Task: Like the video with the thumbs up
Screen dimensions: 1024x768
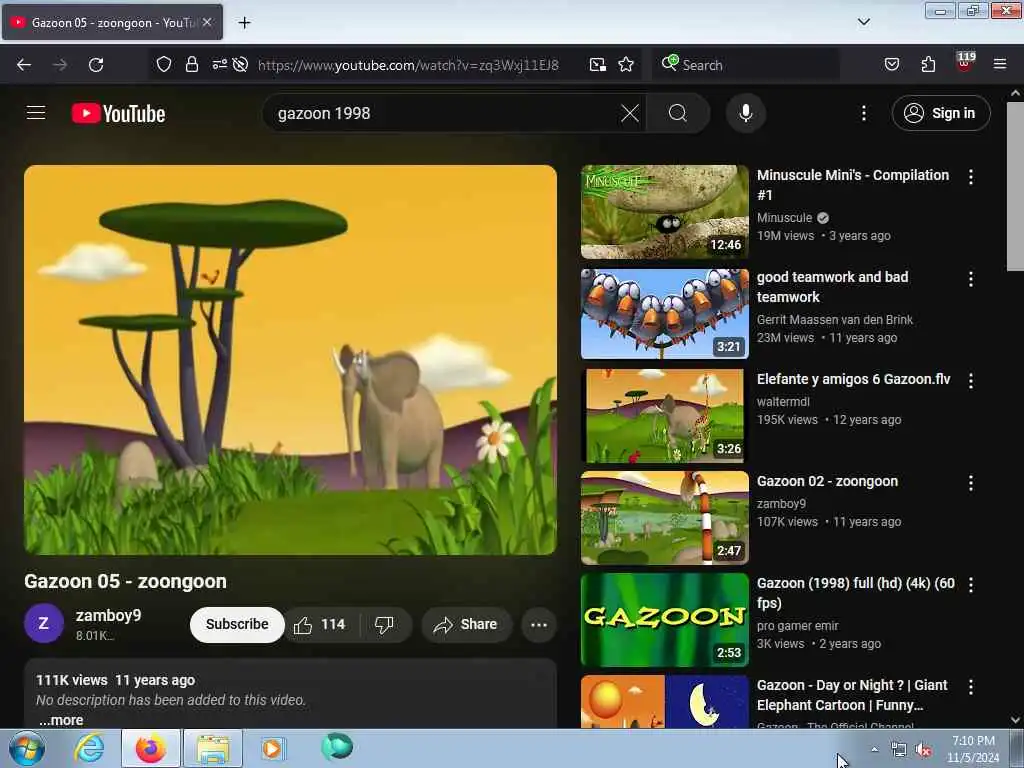Action: pyautogui.click(x=320, y=625)
